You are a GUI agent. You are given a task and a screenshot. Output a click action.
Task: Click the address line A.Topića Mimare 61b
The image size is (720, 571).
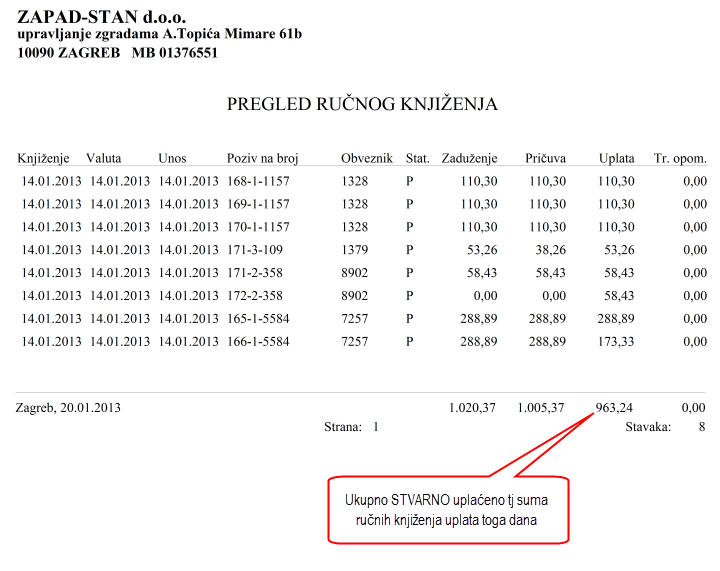pos(232,34)
